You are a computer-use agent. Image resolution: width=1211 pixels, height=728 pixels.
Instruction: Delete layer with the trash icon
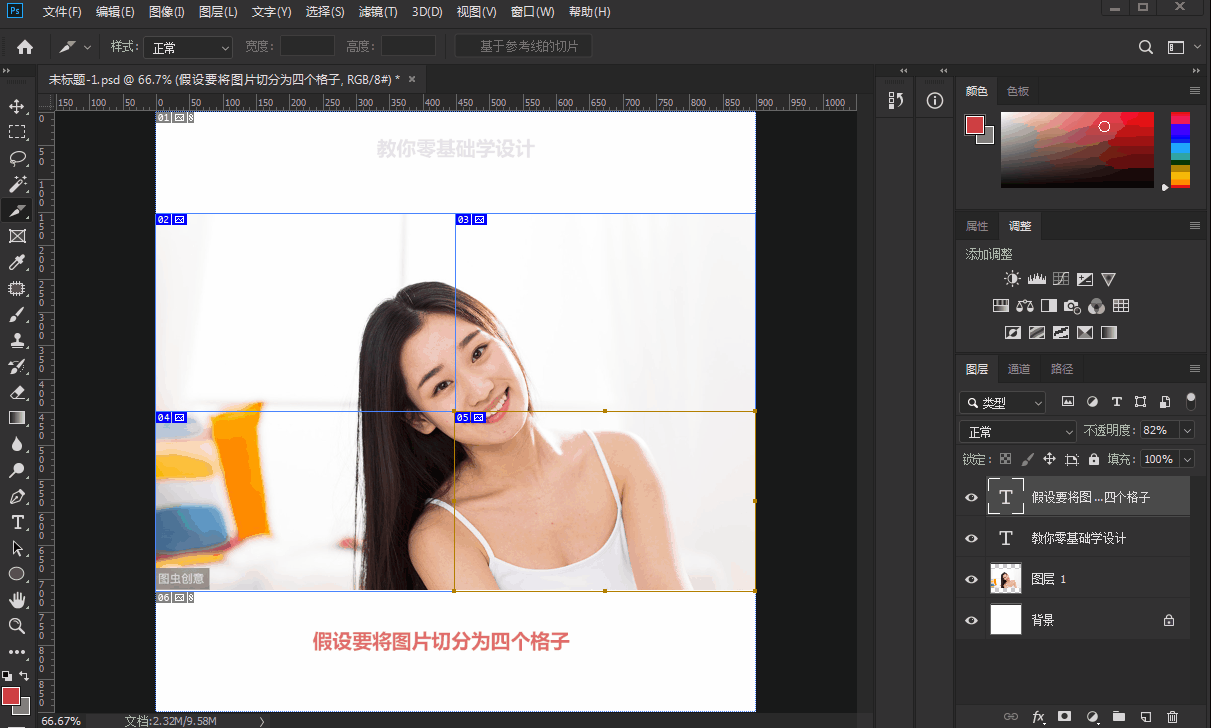pyautogui.click(x=1173, y=716)
